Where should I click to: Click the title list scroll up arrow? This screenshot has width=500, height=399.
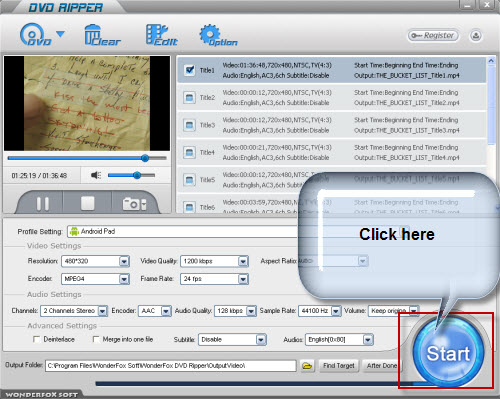(491, 61)
